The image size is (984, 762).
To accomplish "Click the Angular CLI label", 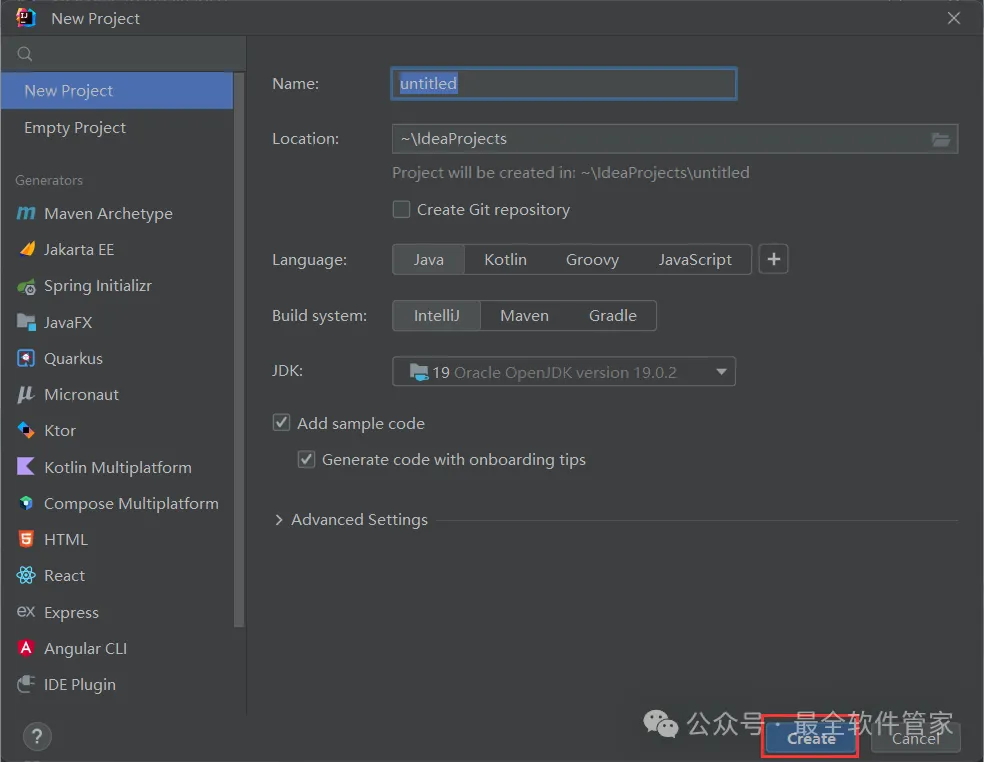I will [85, 648].
